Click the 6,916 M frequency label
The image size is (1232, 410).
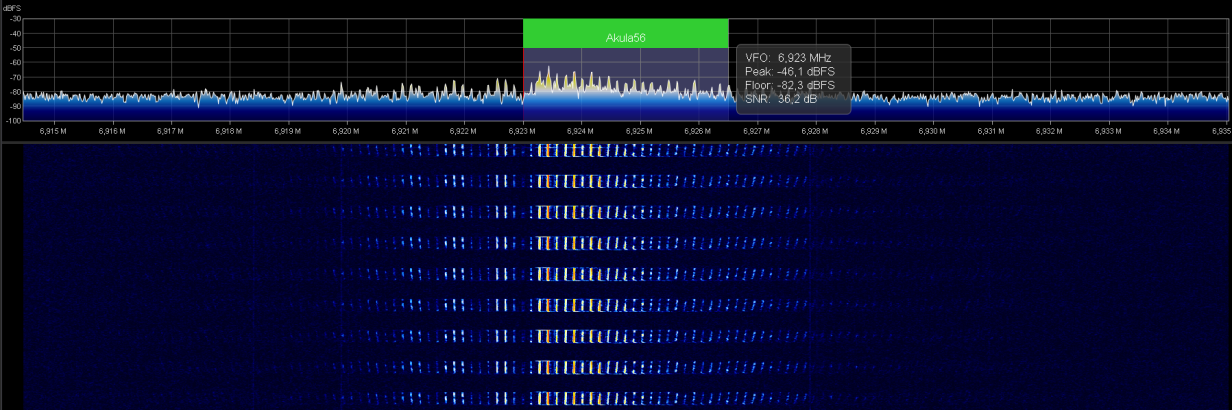112,131
